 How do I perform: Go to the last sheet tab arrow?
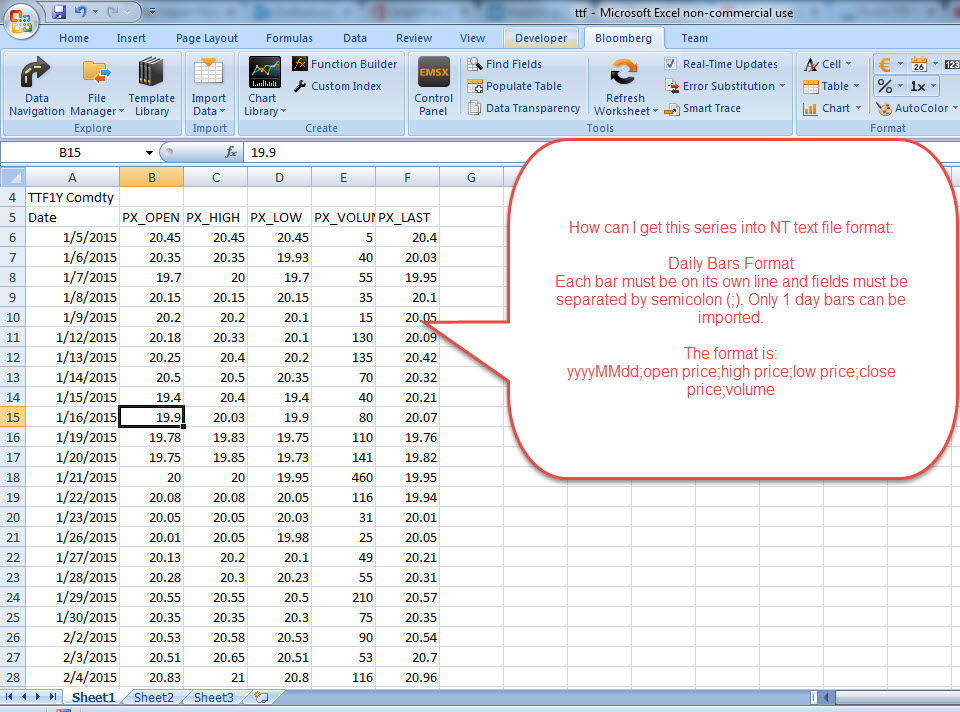pyautogui.click(x=53, y=697)
